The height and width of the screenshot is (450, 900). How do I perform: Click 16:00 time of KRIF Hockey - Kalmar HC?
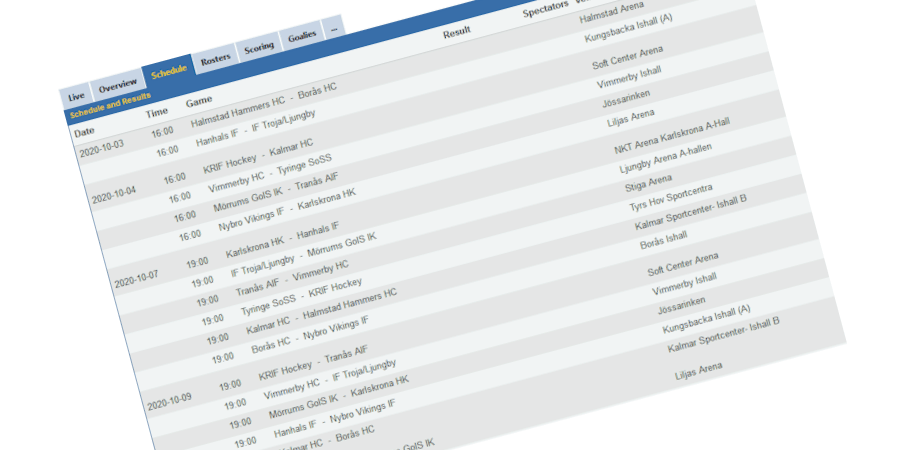coord(174,179)
